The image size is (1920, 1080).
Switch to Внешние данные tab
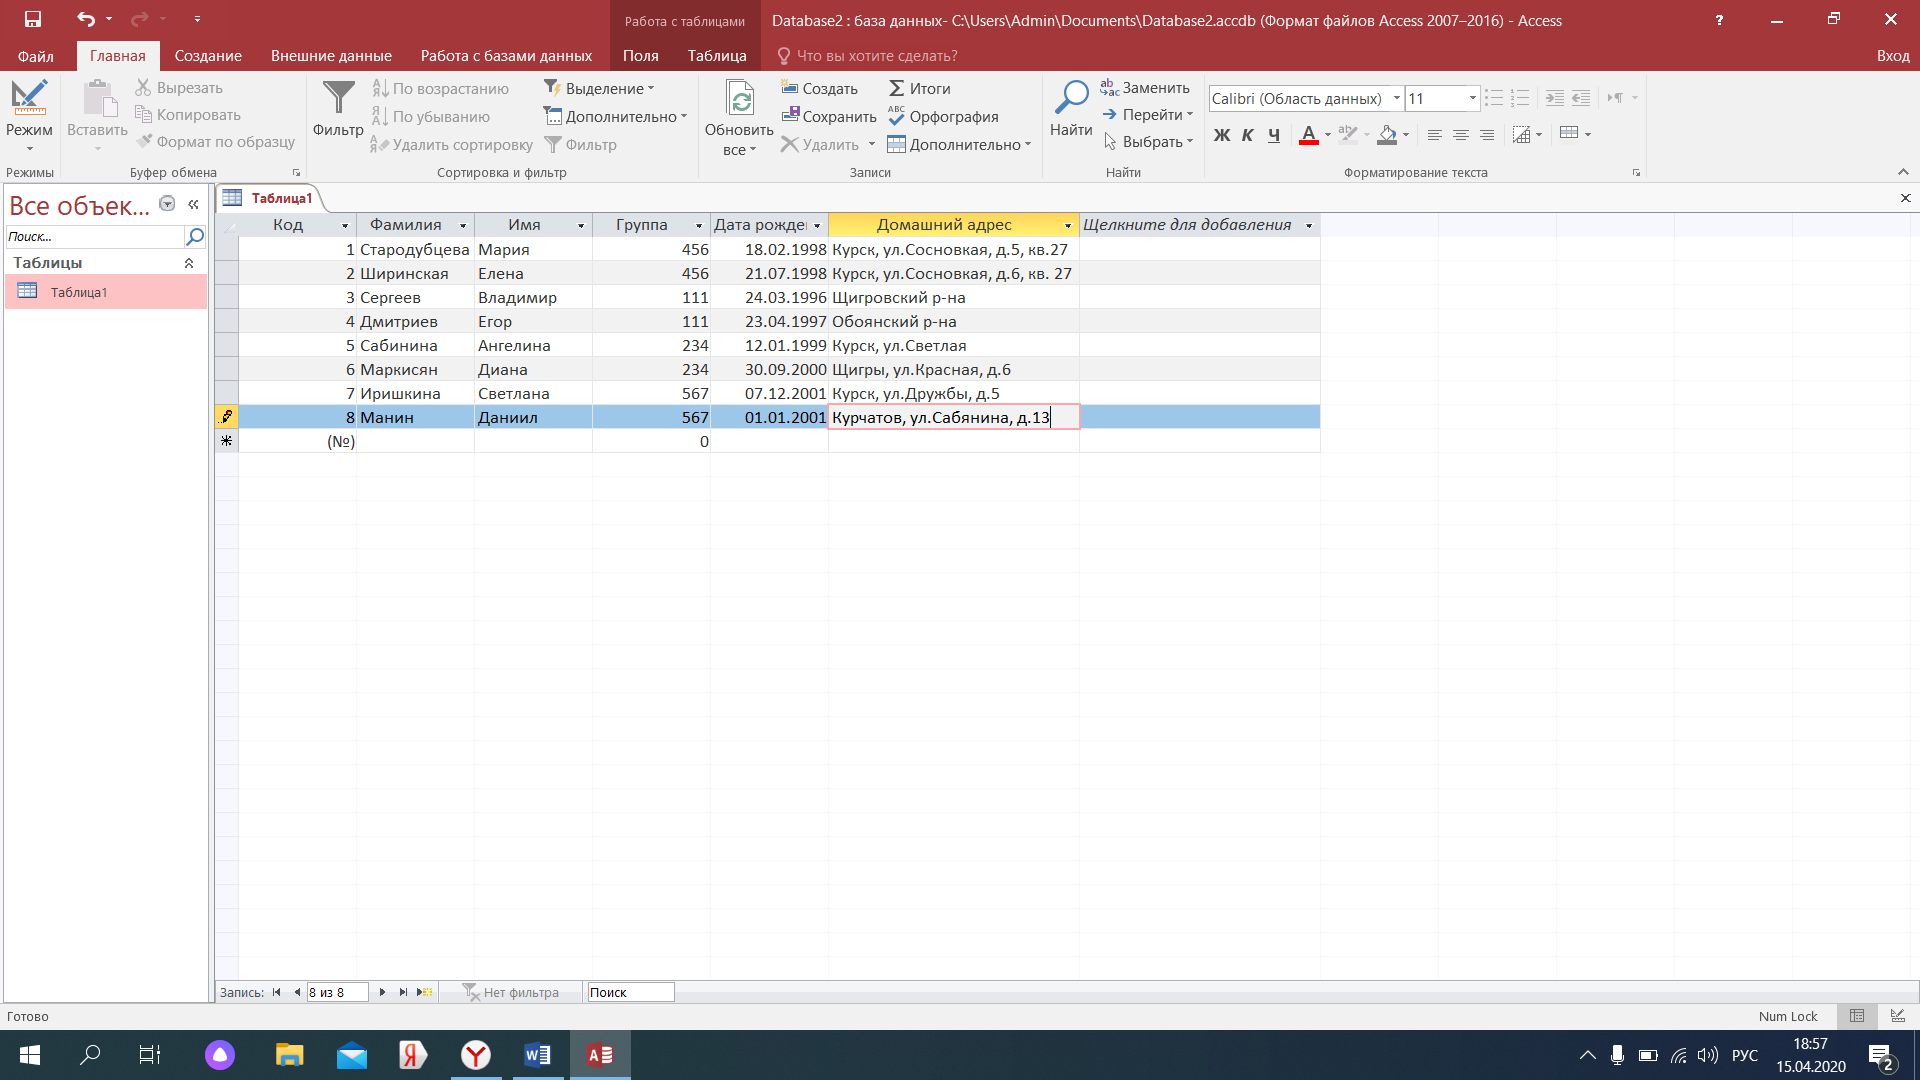point(331,56)
